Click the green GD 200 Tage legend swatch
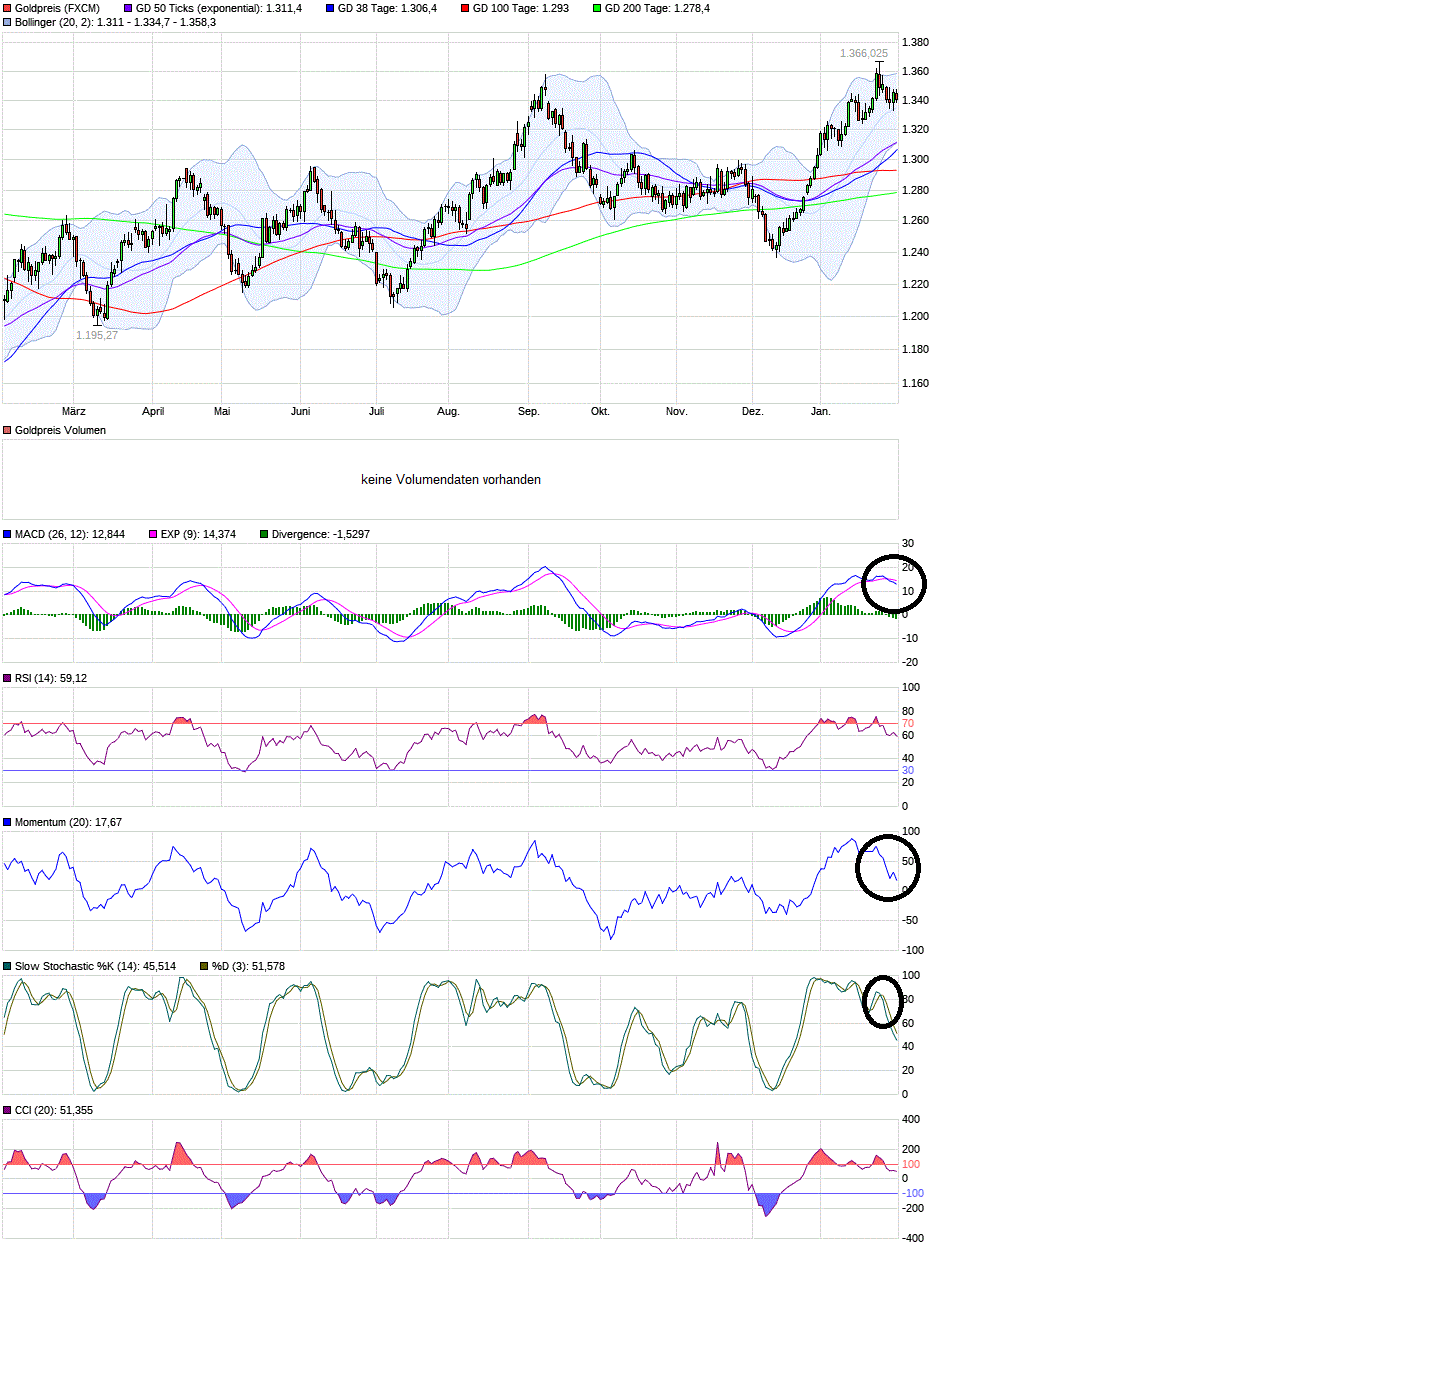The height and width of the screenshot is (1390, 1450). pyautogui.click(x=597, y=8)
